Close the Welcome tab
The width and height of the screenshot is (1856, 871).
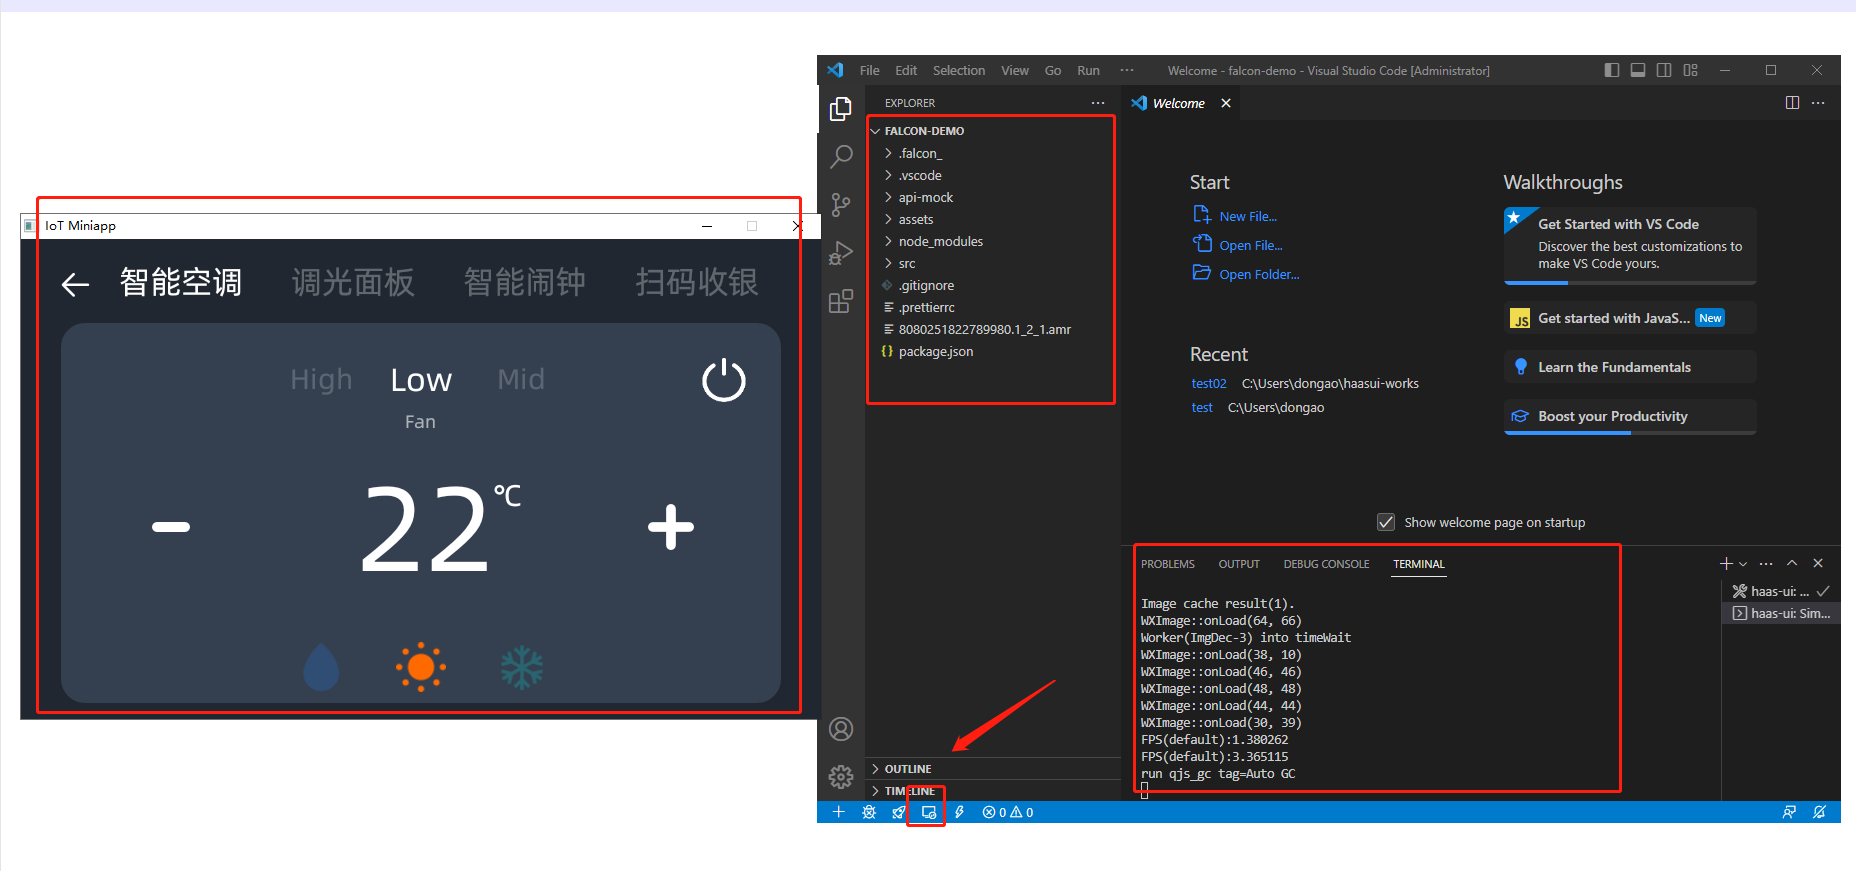[1225, 103]
